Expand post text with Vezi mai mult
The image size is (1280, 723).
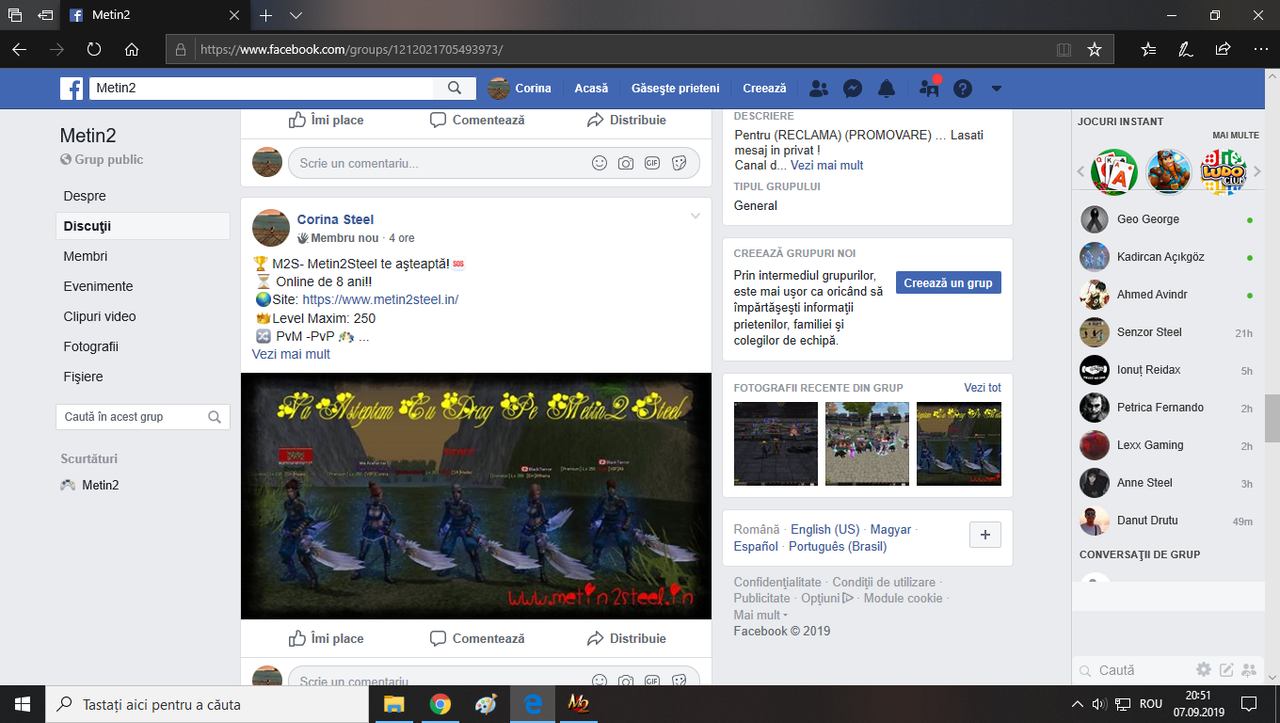coord(291,354)
